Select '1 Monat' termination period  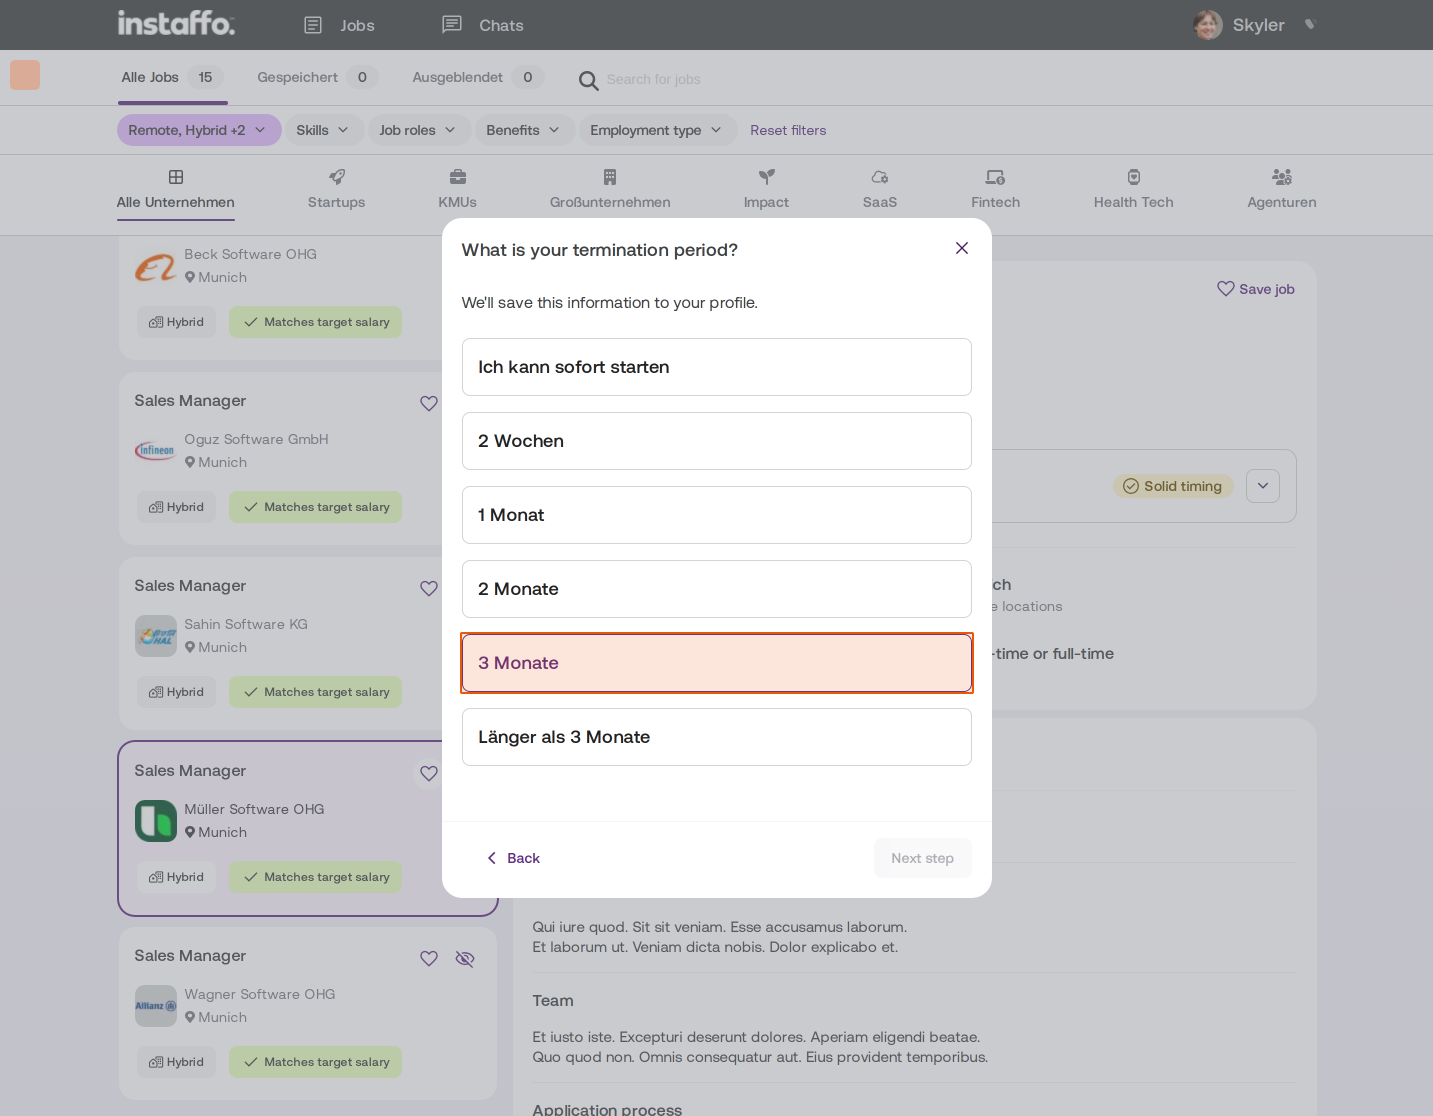[x=717, y=515]
